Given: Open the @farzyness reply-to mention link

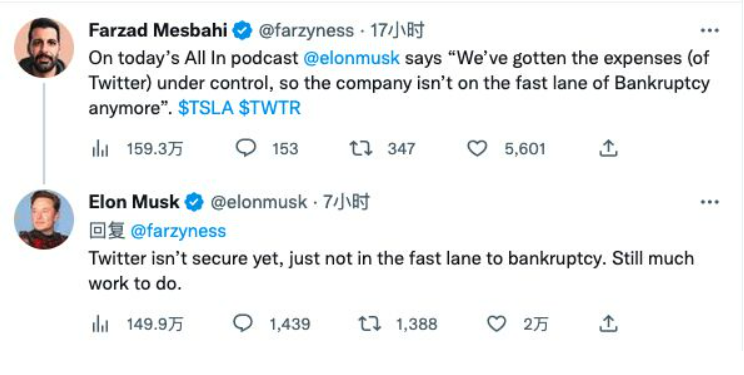Looking at the screenshot, I should 178,232.
